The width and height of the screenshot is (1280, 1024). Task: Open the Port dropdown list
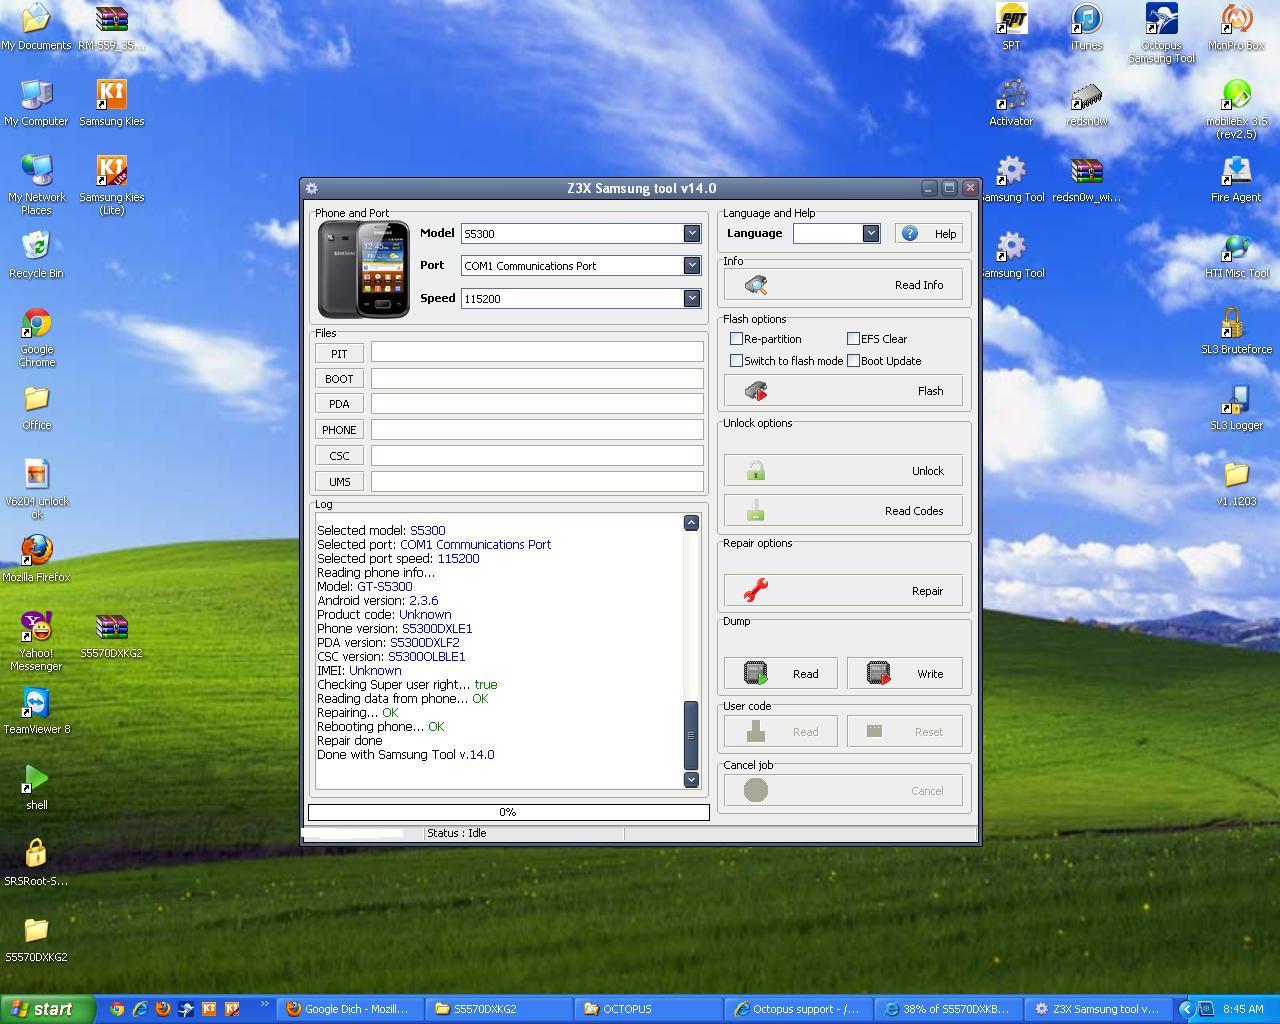click(x=691, y=265)
